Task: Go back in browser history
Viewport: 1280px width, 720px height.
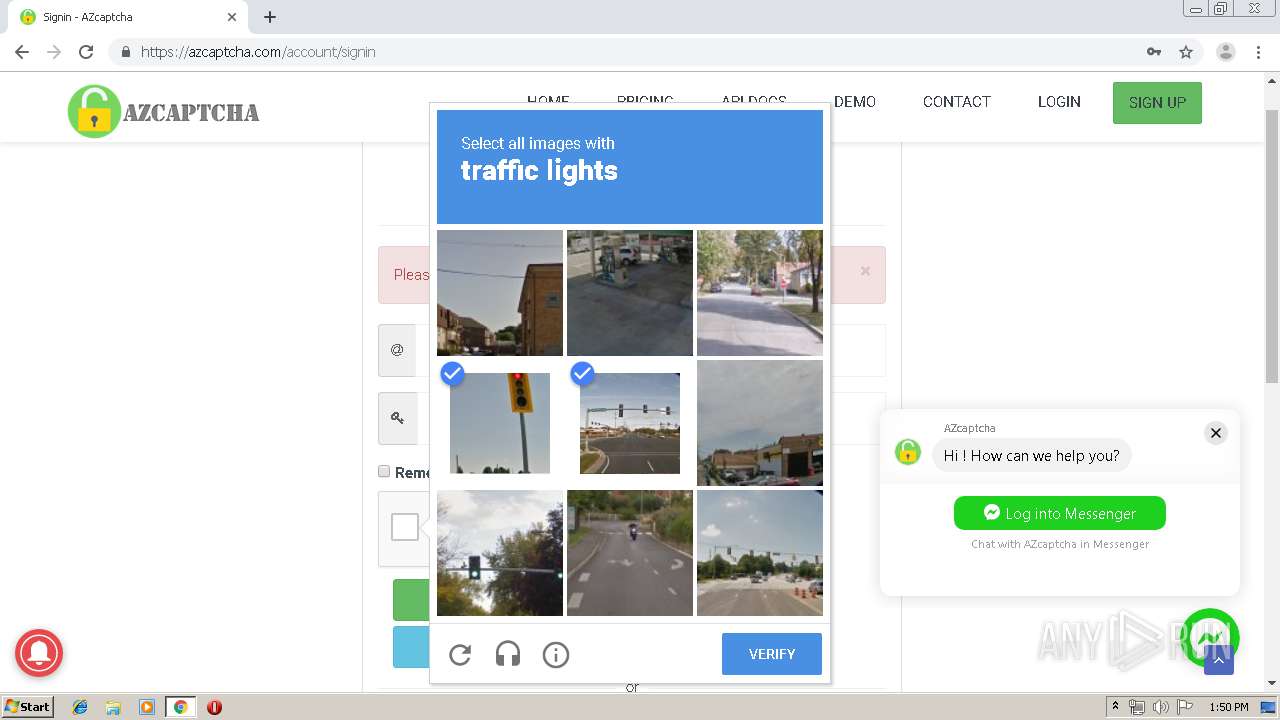Action: pos(22,52)
